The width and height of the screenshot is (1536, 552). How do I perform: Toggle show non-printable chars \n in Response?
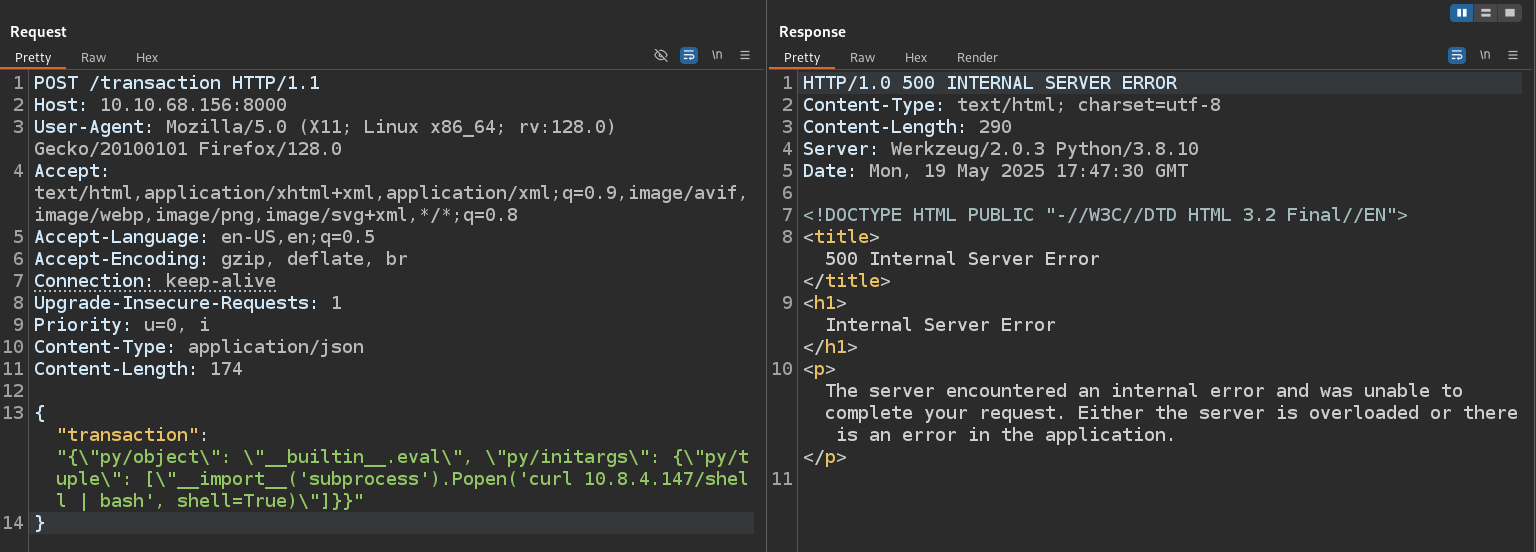[x=1485, y=56]
